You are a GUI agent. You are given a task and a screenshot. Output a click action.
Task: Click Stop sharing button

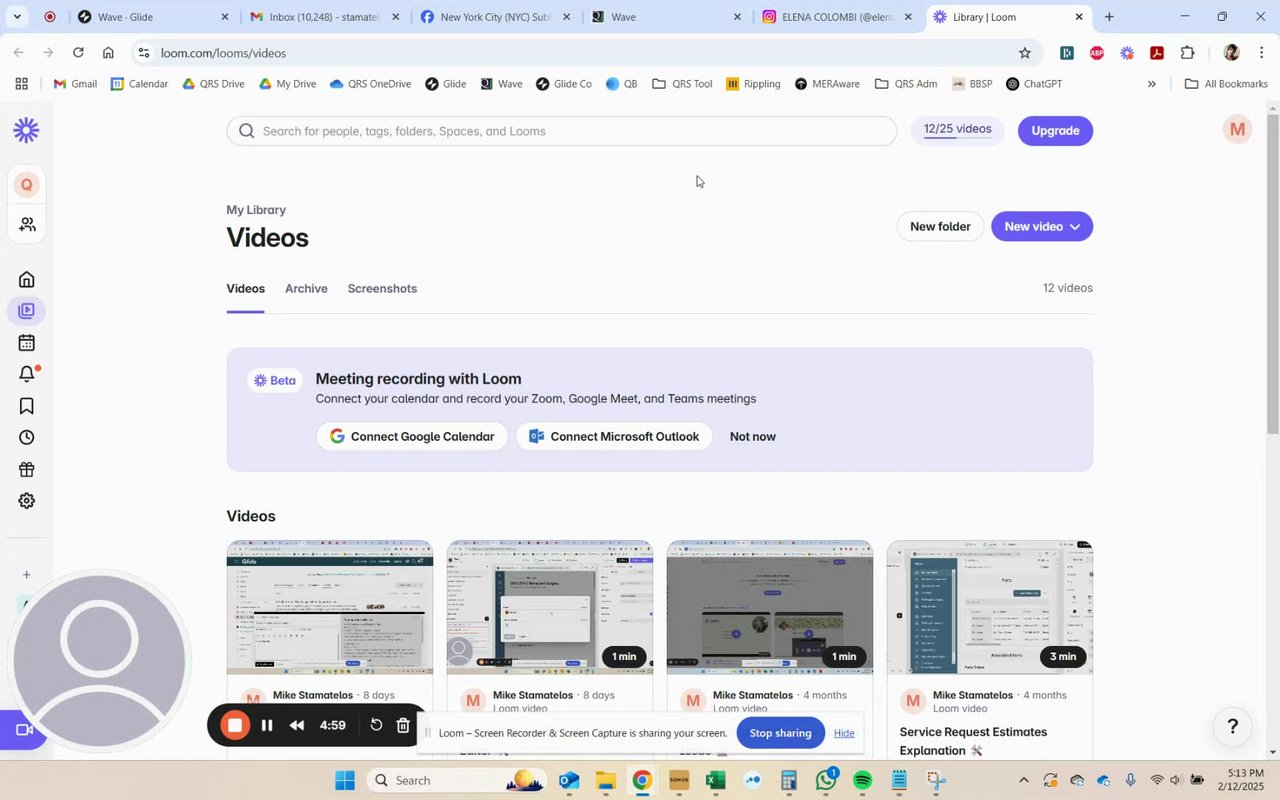[780, 733]
